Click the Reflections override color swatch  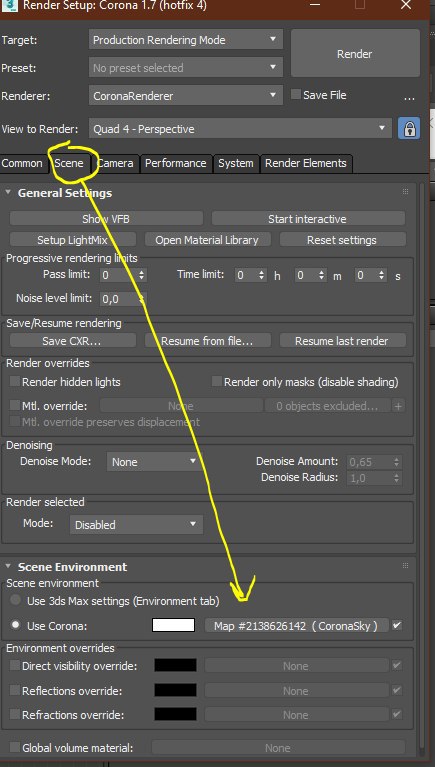click(x=175, y=690)
